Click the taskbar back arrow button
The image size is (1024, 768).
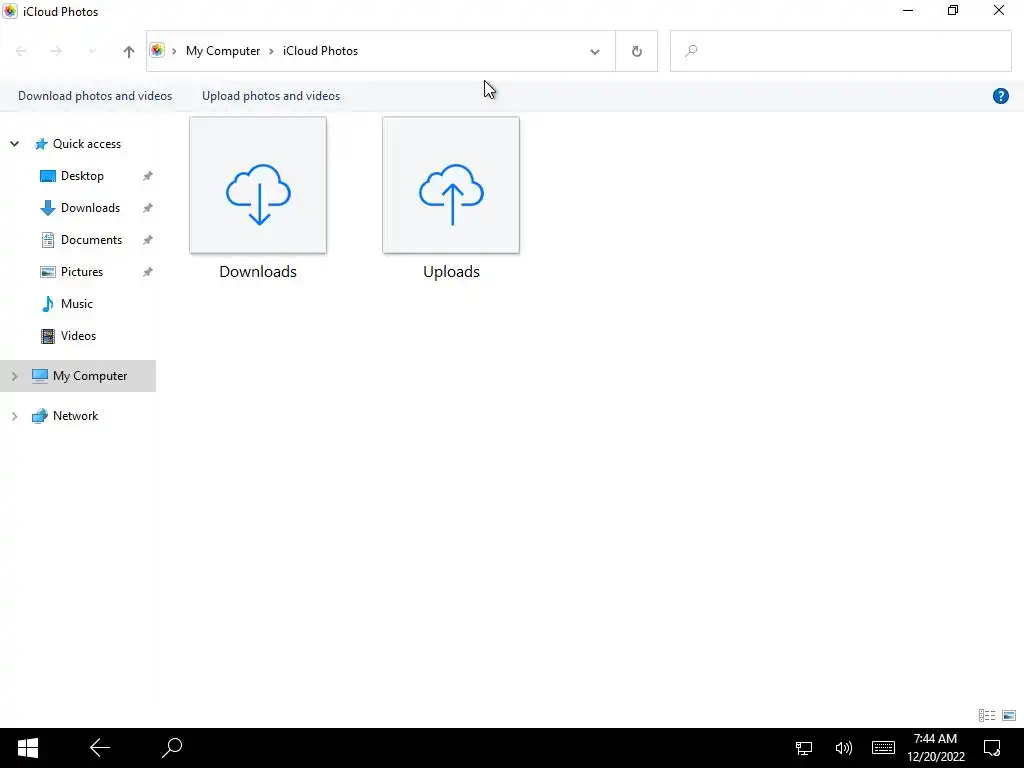pos(100,748)
